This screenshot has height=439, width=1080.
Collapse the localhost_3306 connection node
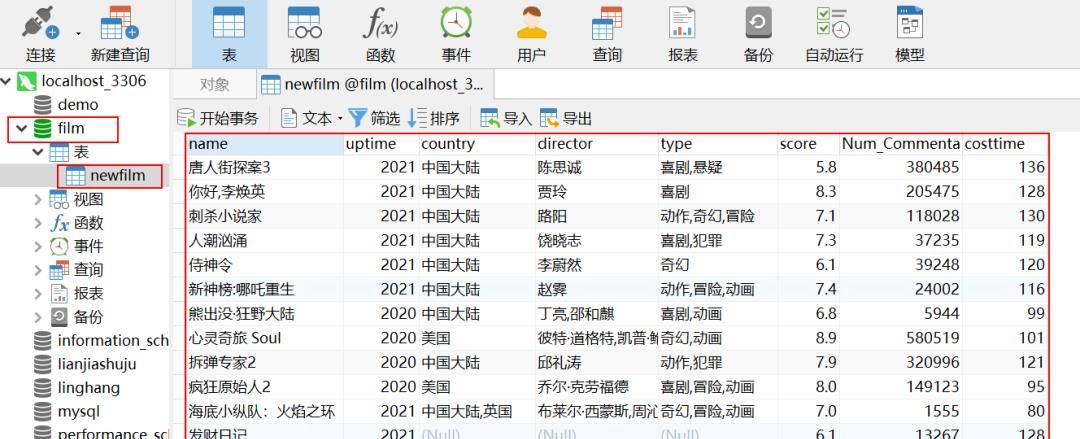(x=6, y=81)
